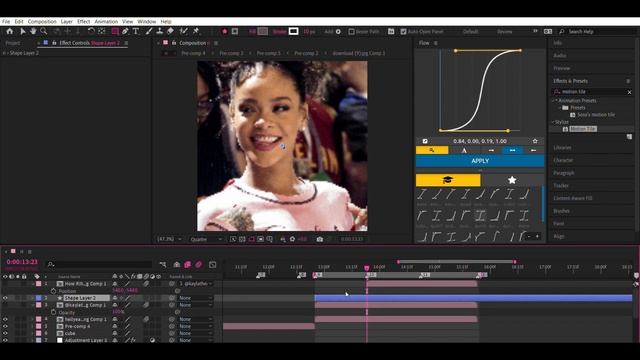Click the stopwatch next to Position
Viewport: 640px width, 360px height.
(x=53, y=291)
